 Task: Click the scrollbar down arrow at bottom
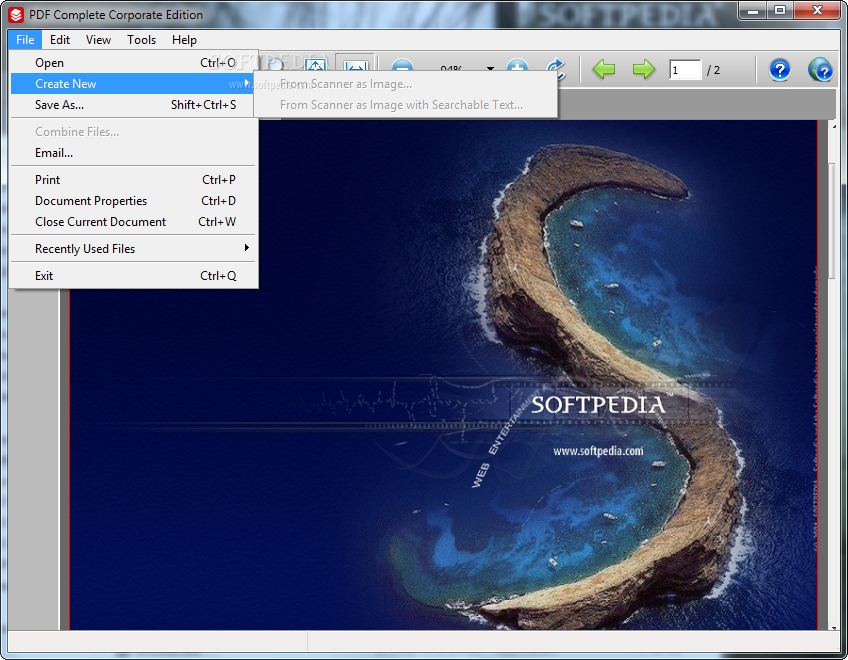pos(834,628)
